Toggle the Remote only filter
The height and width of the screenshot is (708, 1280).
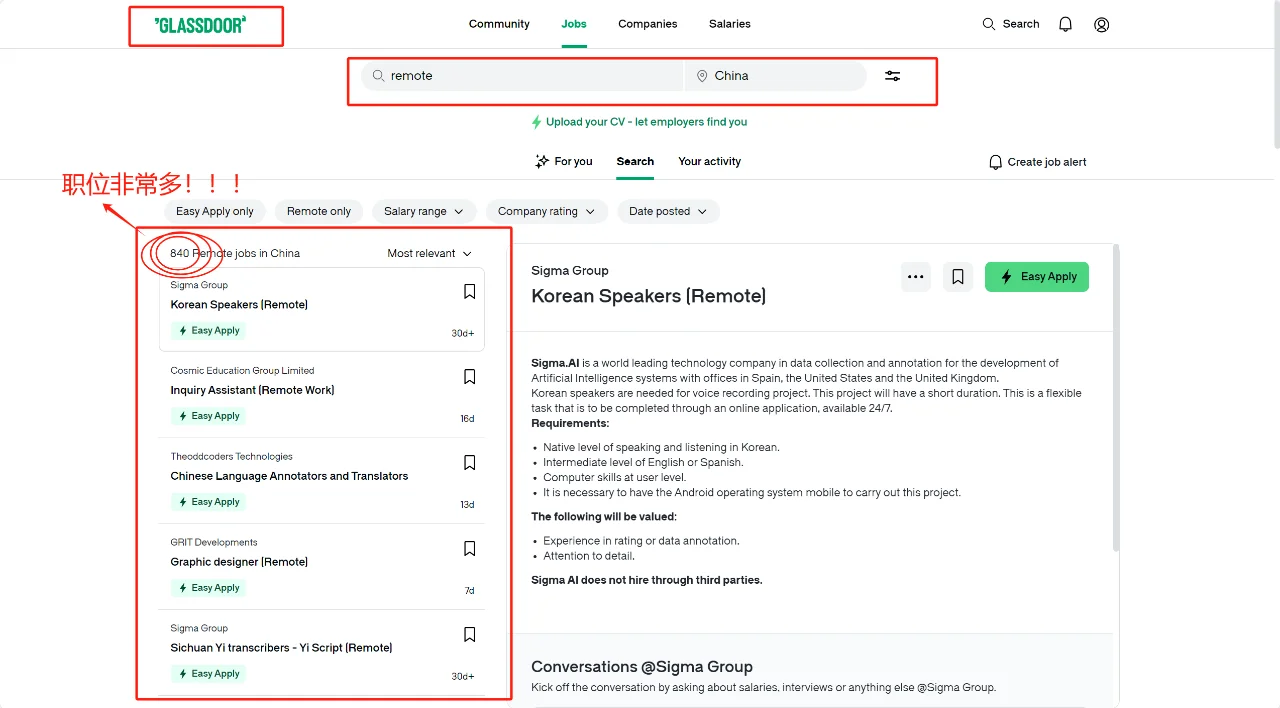pyautogui.click(x=319, y=211)
